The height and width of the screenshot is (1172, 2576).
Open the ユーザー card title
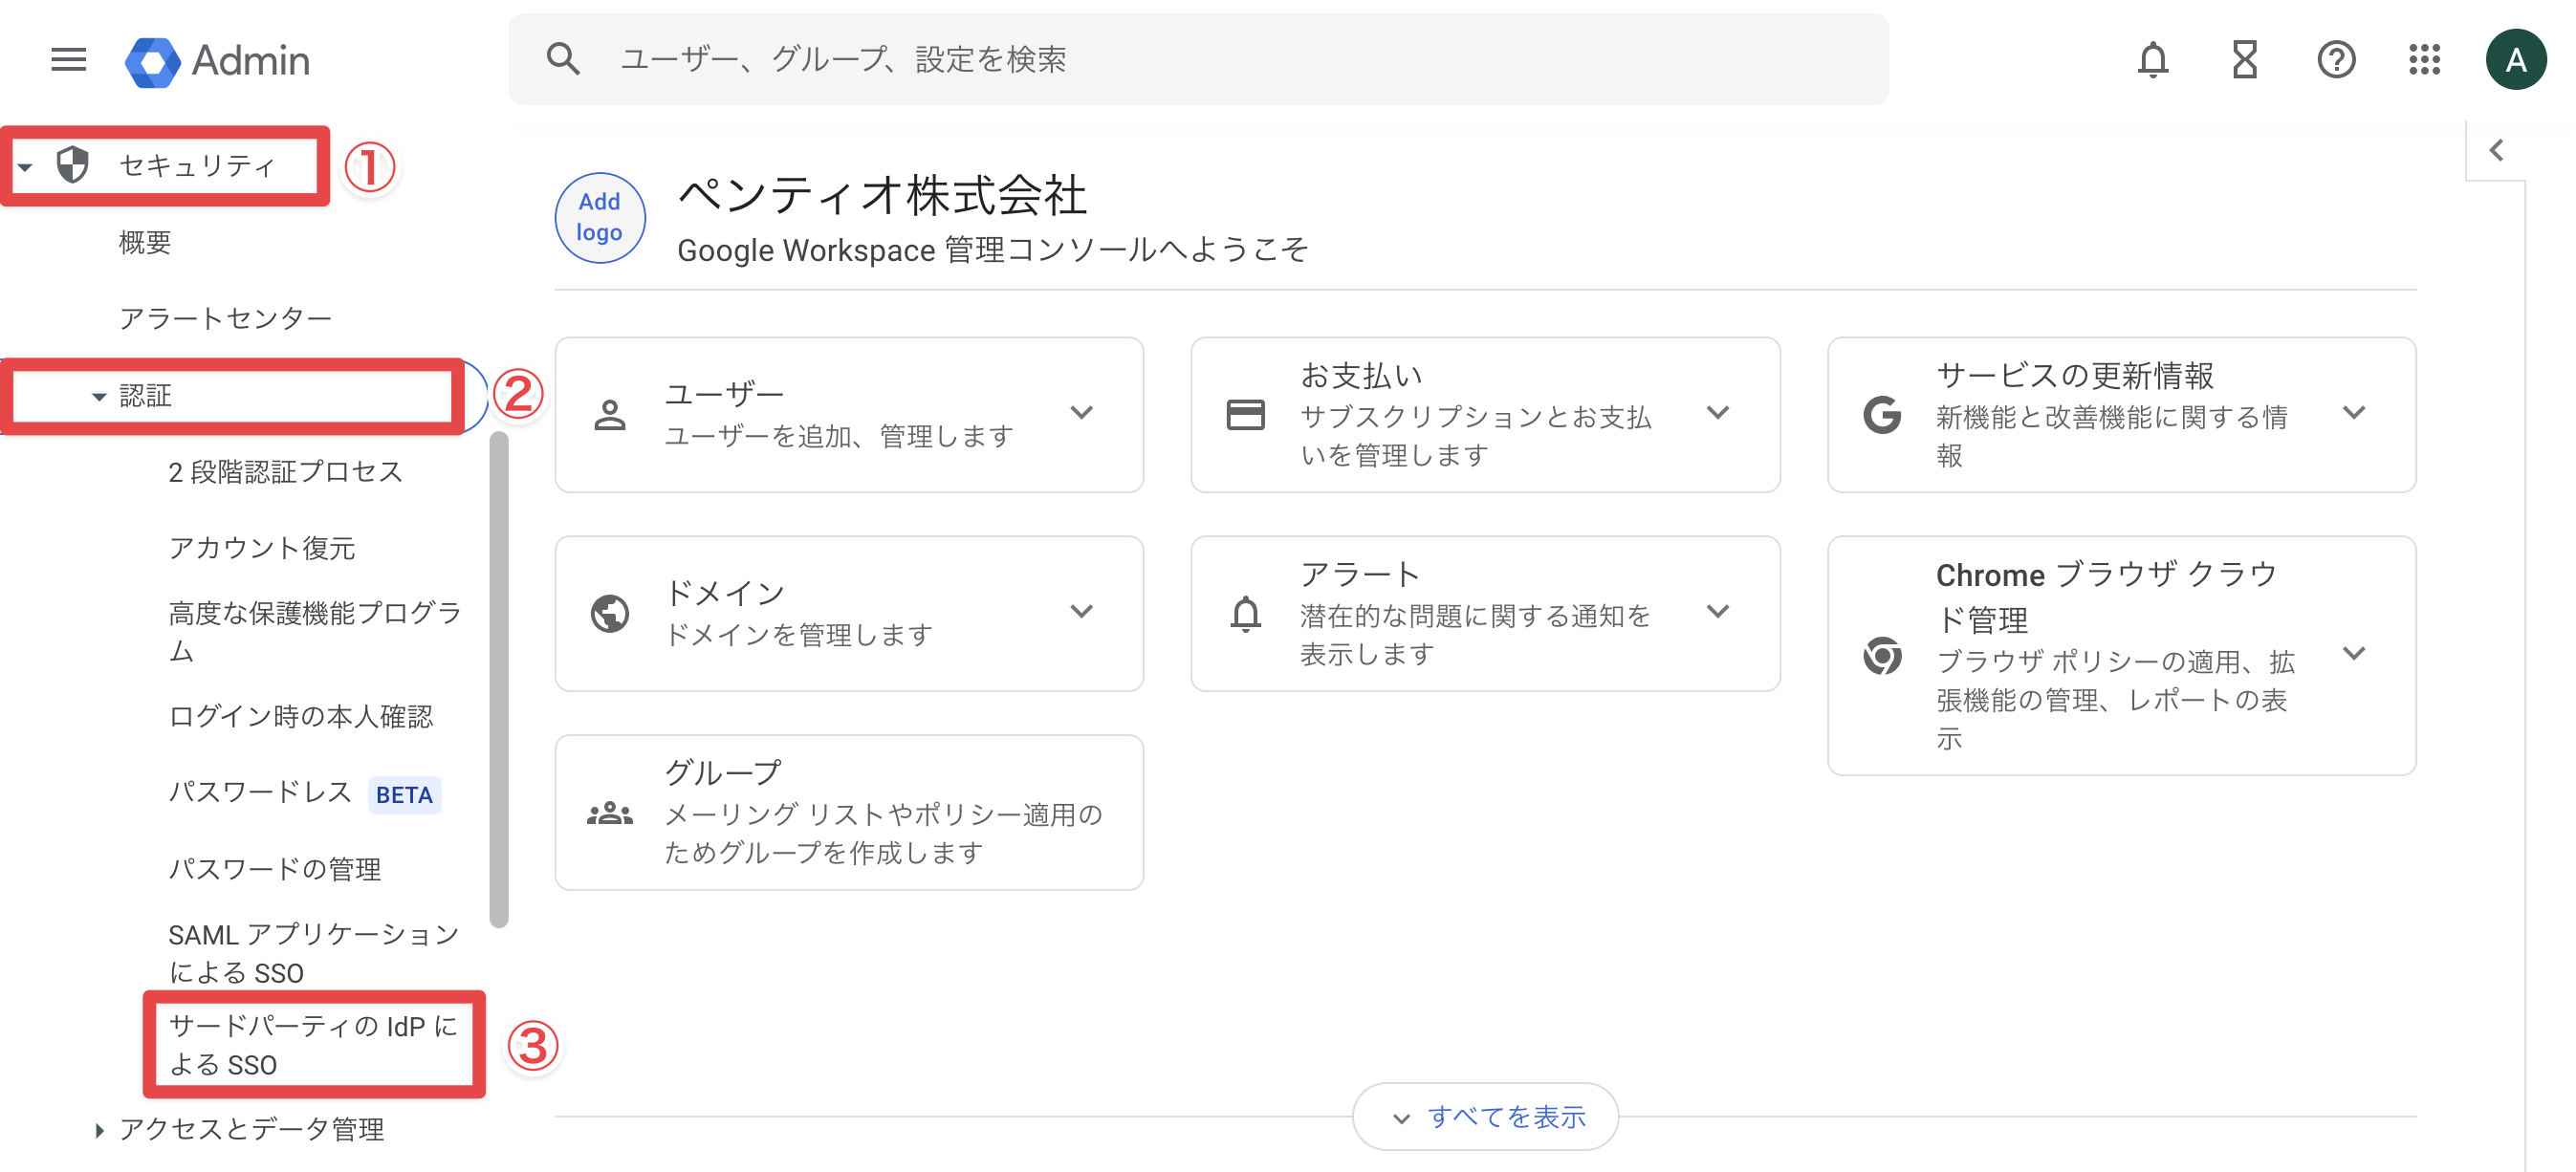[724, 393]
